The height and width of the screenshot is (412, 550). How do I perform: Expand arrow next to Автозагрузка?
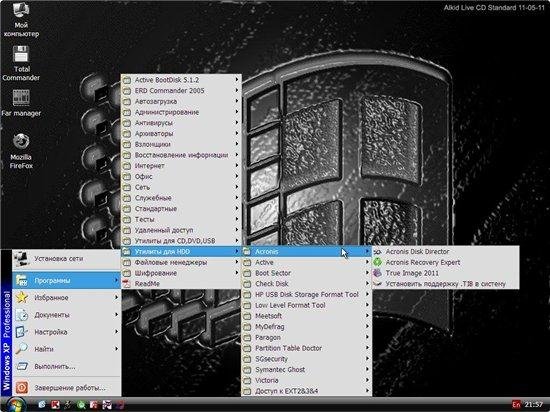(237, 101)
